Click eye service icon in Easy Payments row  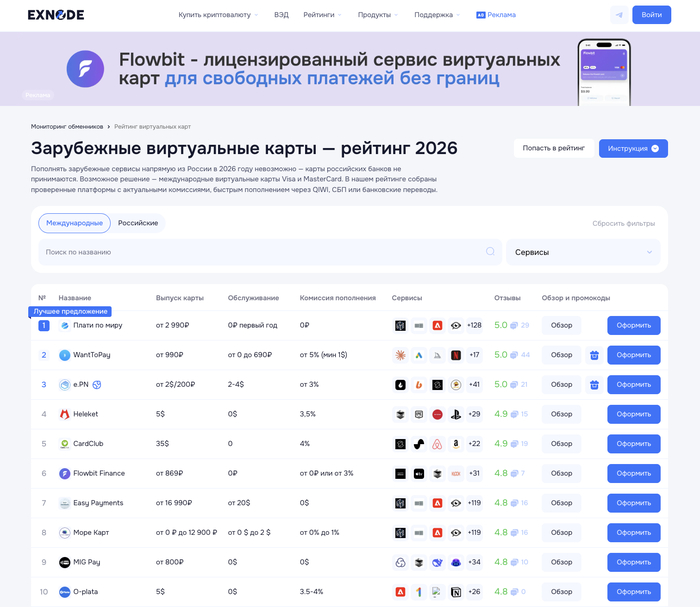coord(456,503)
